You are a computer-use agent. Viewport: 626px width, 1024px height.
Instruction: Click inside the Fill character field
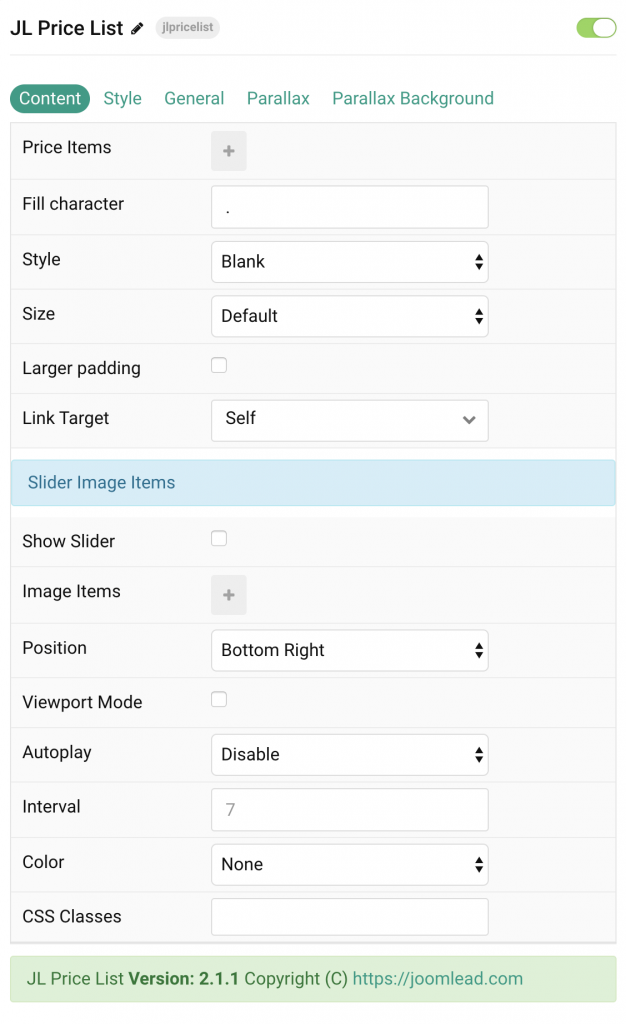(349, 206)
